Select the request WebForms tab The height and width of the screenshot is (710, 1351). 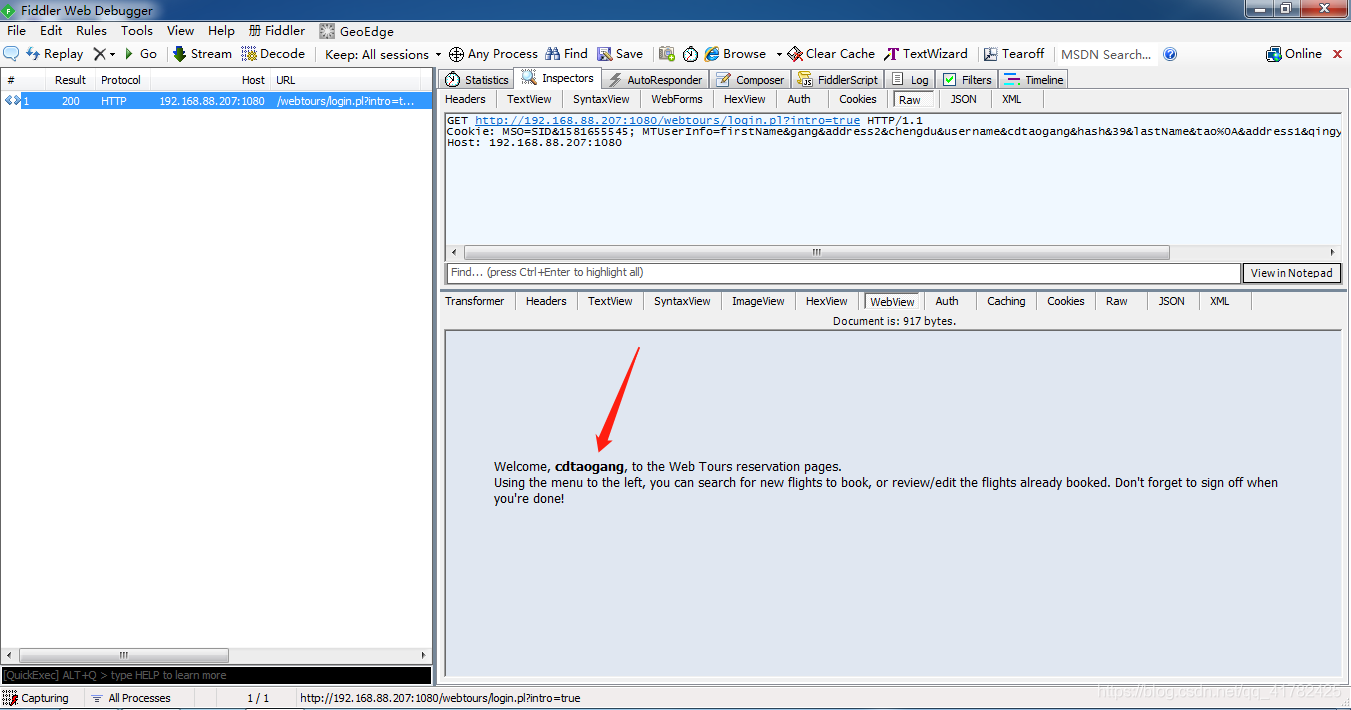tap(677, 99)
